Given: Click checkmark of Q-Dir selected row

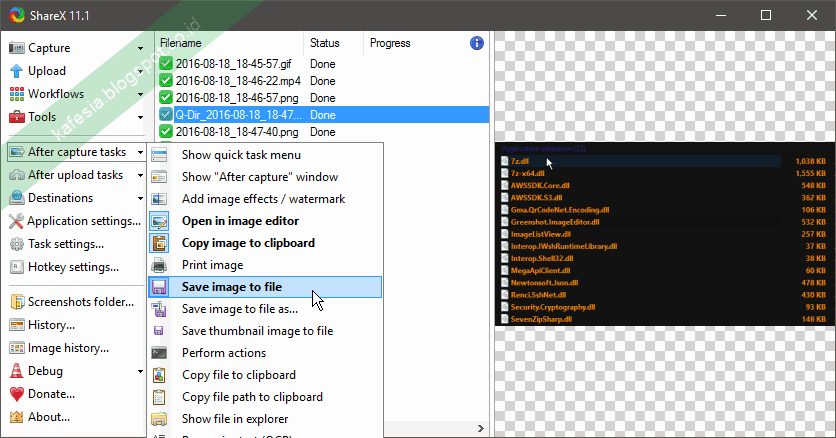Looking at the screenshot, I should tap(166, 115).
